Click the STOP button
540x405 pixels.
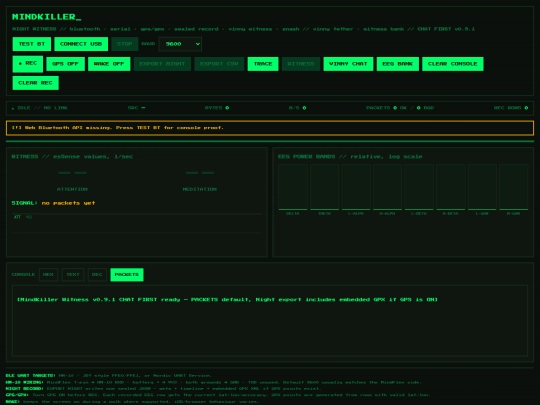[x=125, y=44]
